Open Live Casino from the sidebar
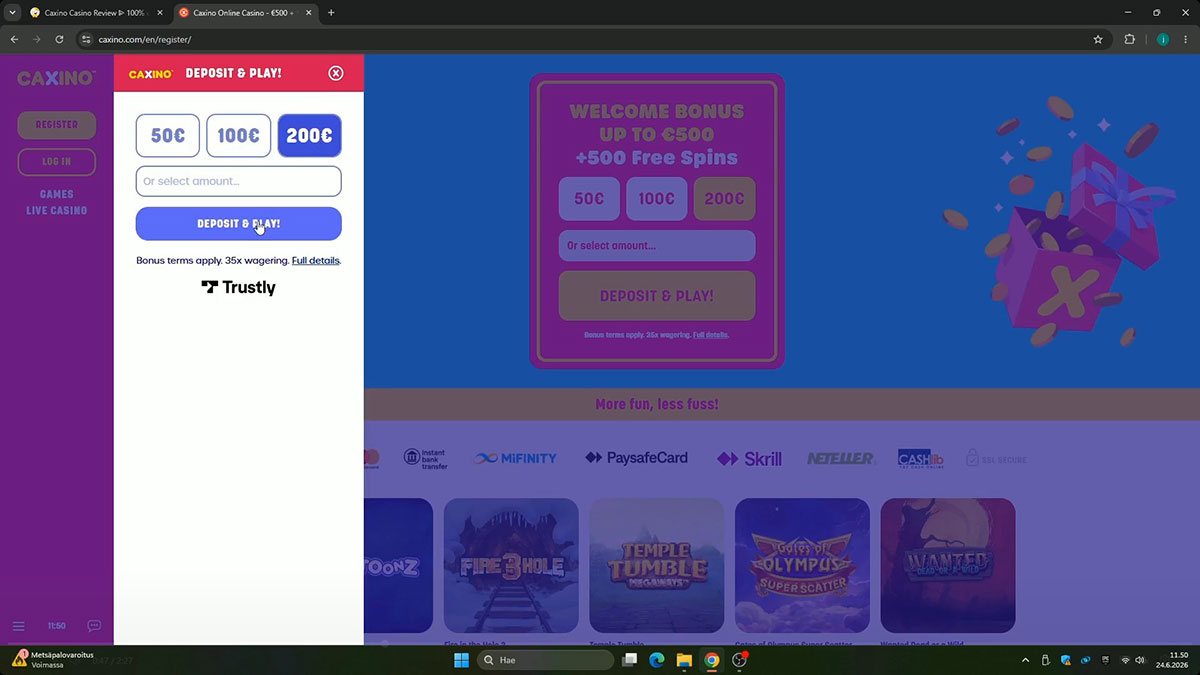Screen dimensions: 1200x675 (57, 211)
